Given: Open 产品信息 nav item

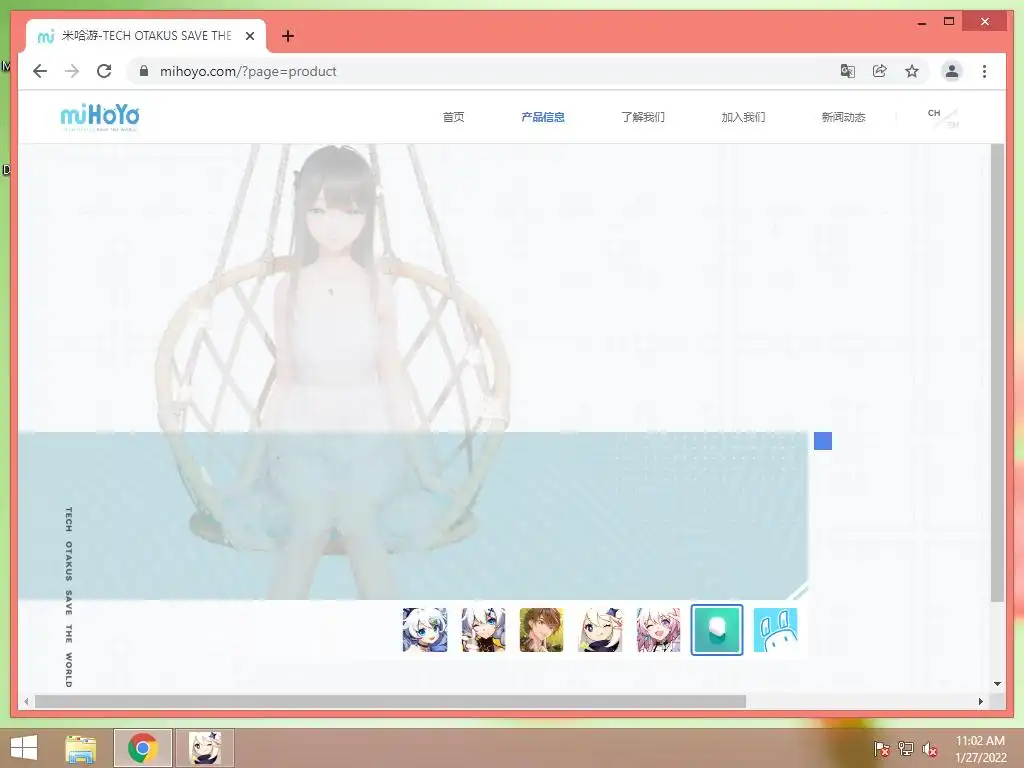Looking at the screenshot, I should click(x=543, y=117).
